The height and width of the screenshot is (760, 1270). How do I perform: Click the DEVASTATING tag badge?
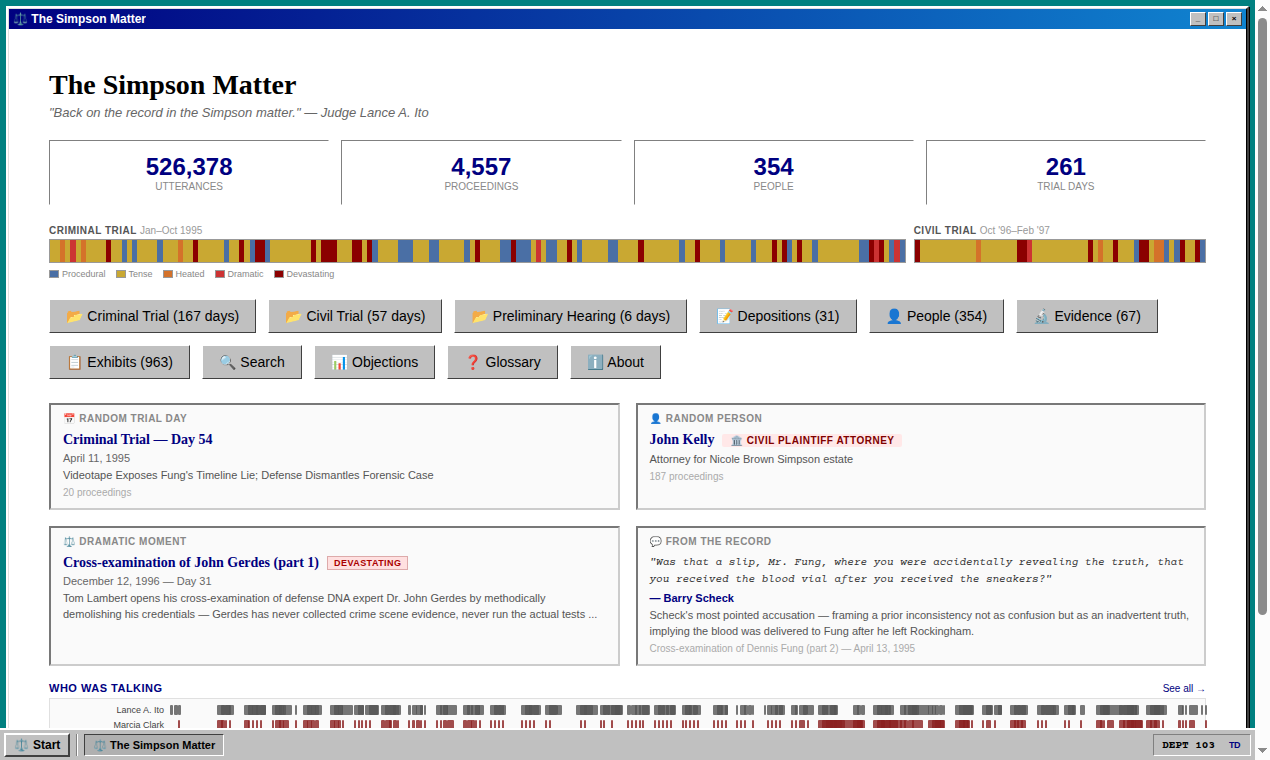(367, 563)
